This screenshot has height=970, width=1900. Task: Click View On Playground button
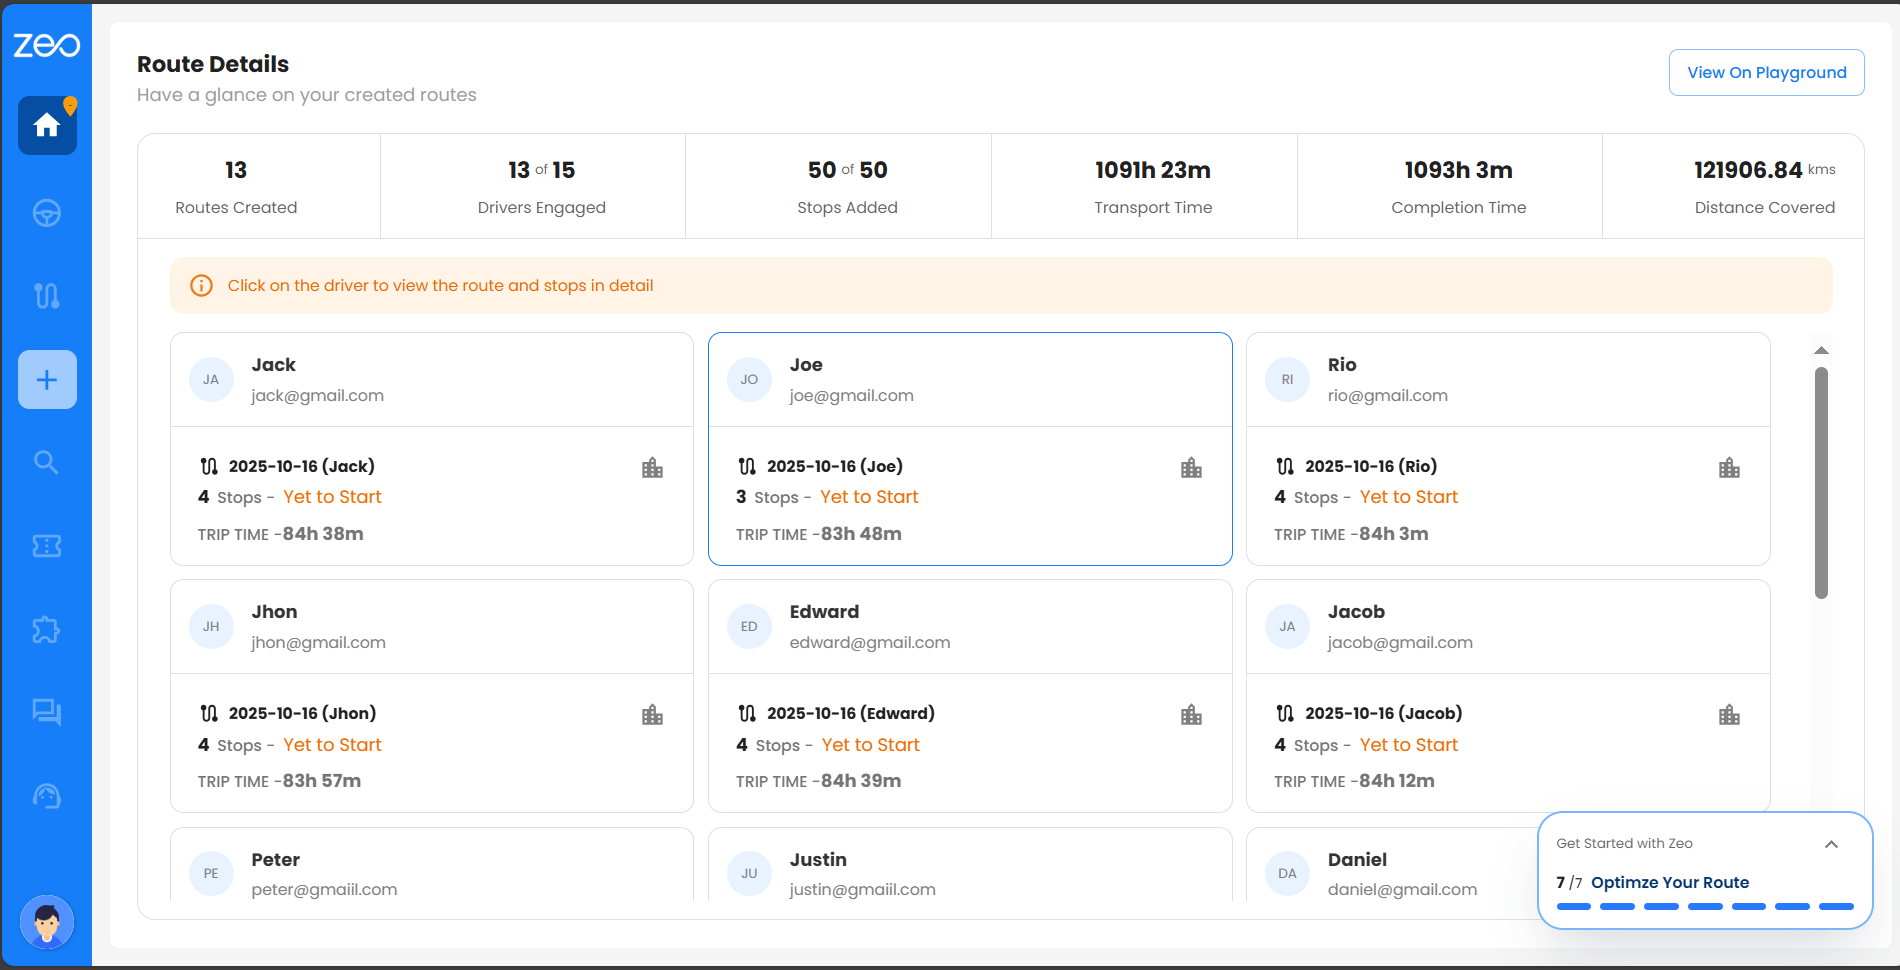1766,73
